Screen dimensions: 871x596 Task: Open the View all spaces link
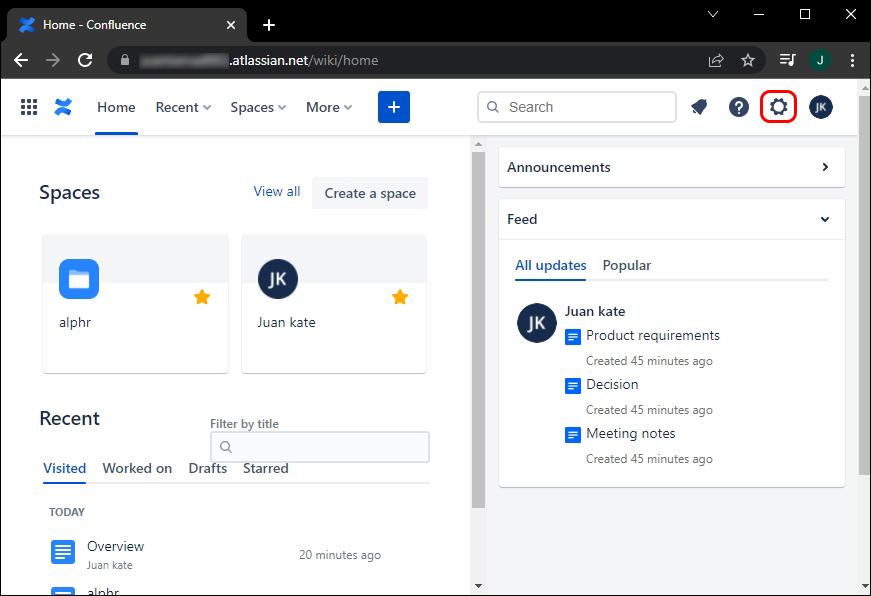[277, 191]
